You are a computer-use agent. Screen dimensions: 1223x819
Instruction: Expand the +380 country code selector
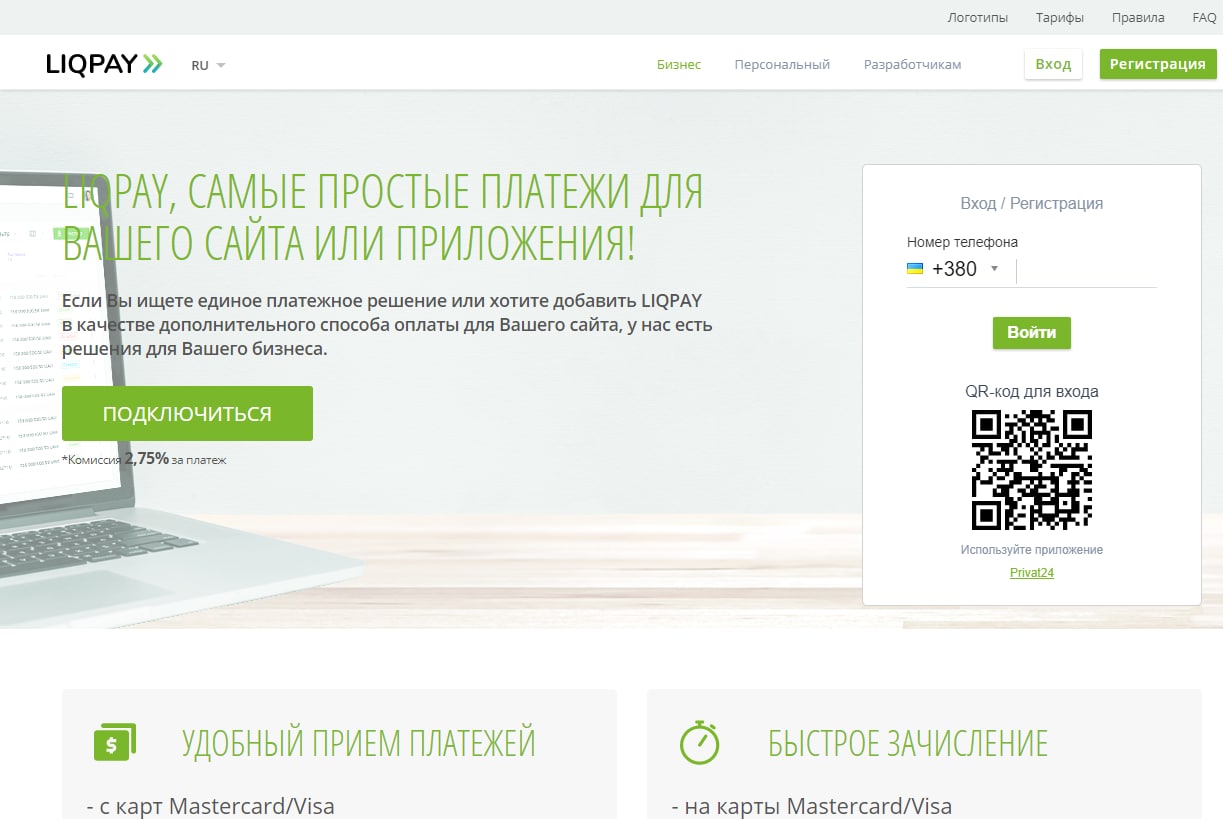point(964,269)
